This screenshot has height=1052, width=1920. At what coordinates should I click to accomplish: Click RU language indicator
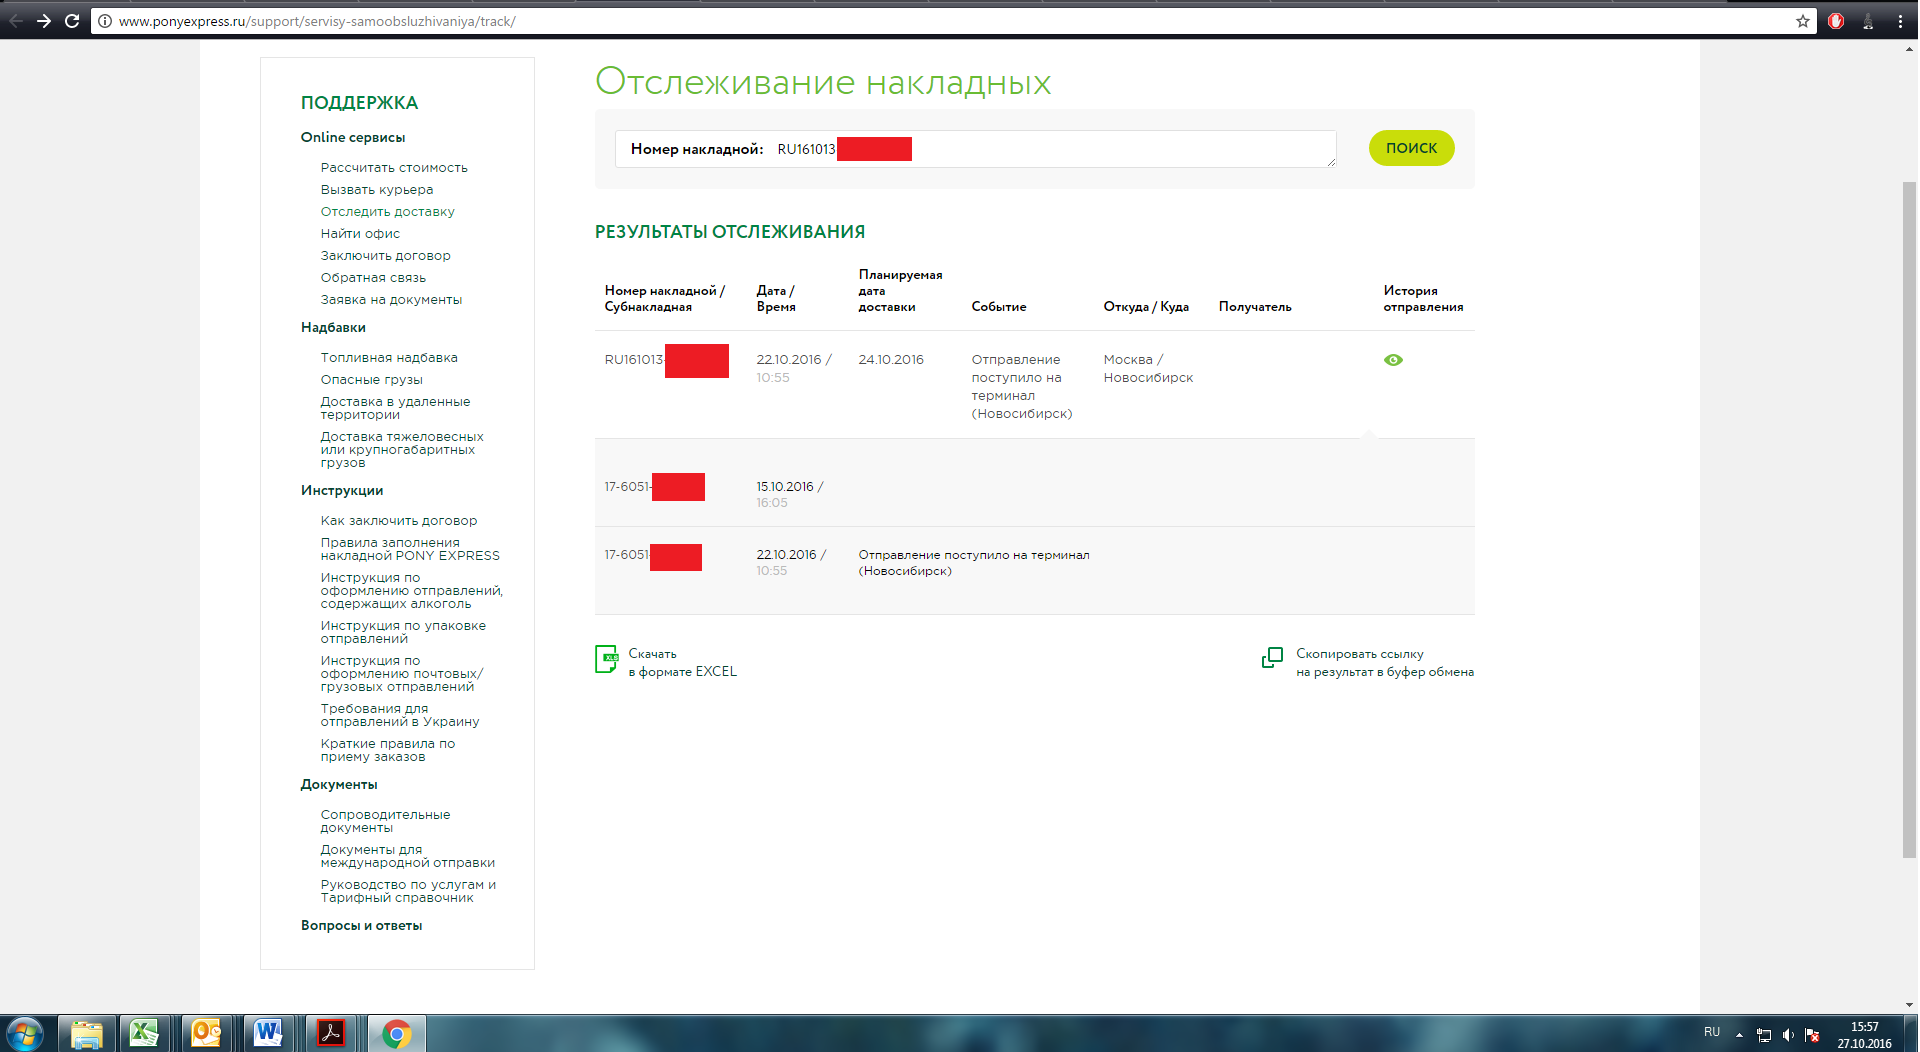click(1712, 1032)
